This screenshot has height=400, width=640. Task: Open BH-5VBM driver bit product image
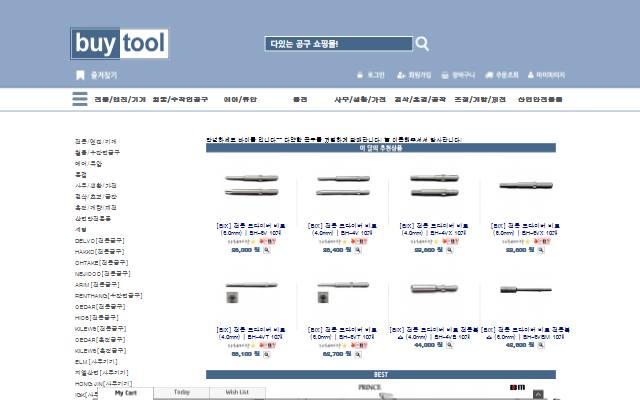[x=526, y=290]
